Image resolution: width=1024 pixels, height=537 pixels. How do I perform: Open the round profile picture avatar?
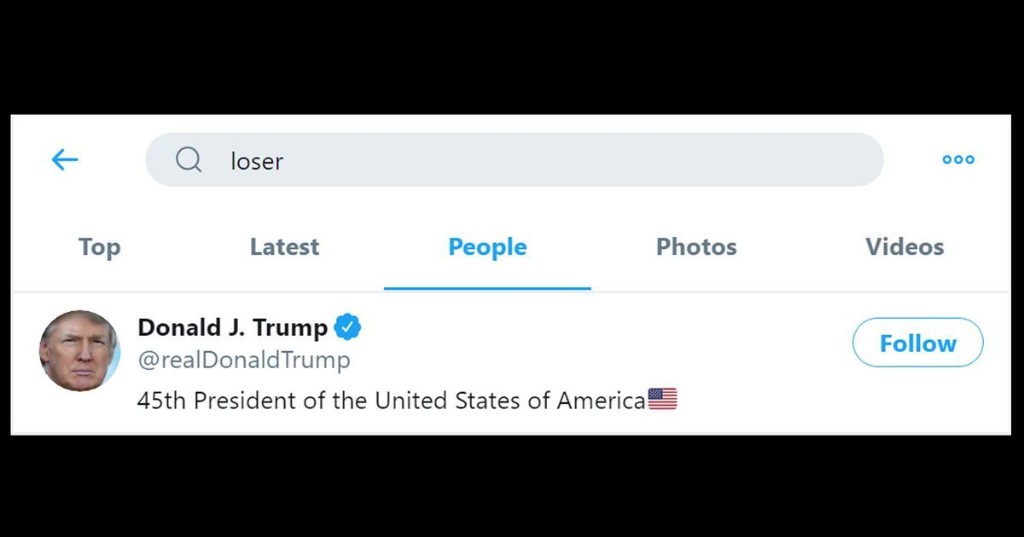[x=79, y=350]
